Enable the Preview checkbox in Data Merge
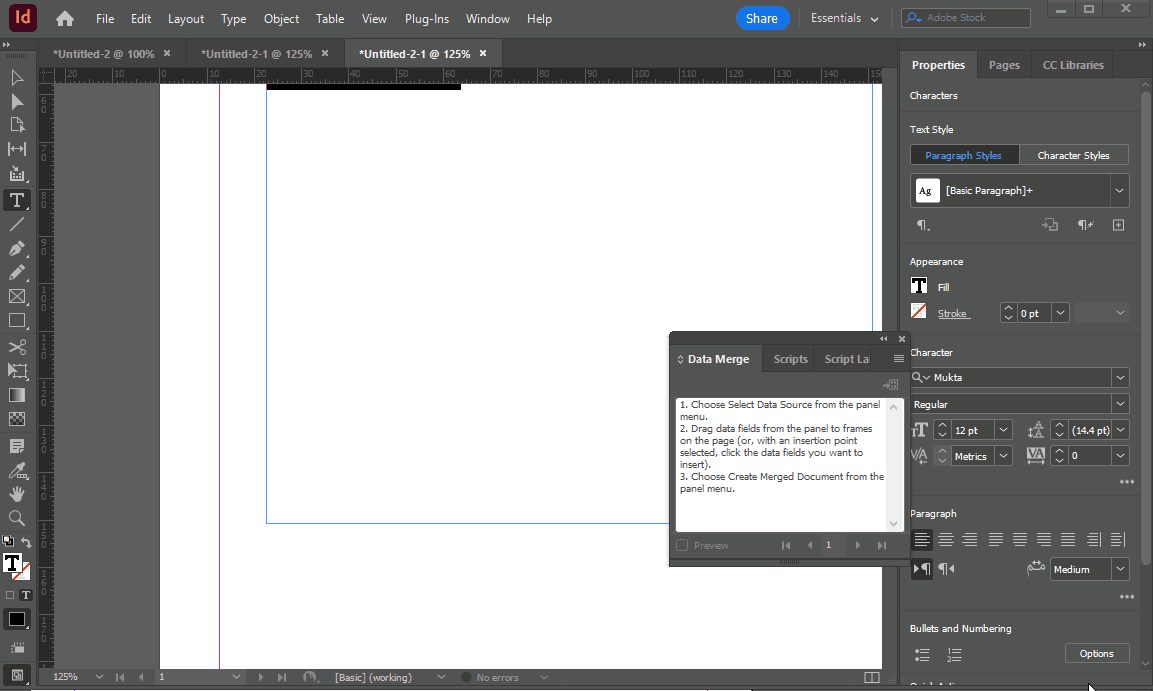This screenshot has width=1153, height=691. (682, 545)
